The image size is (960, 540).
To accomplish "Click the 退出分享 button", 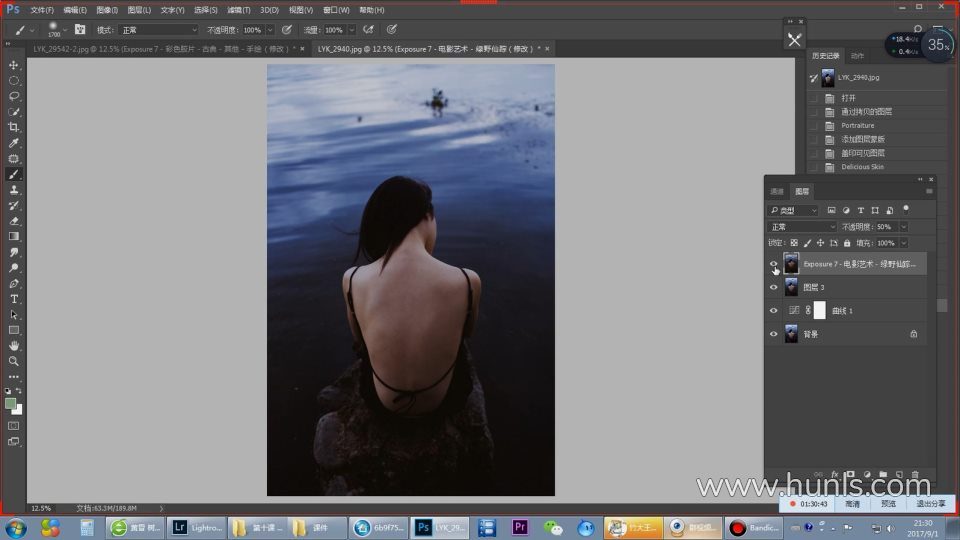I will (931, 504).
